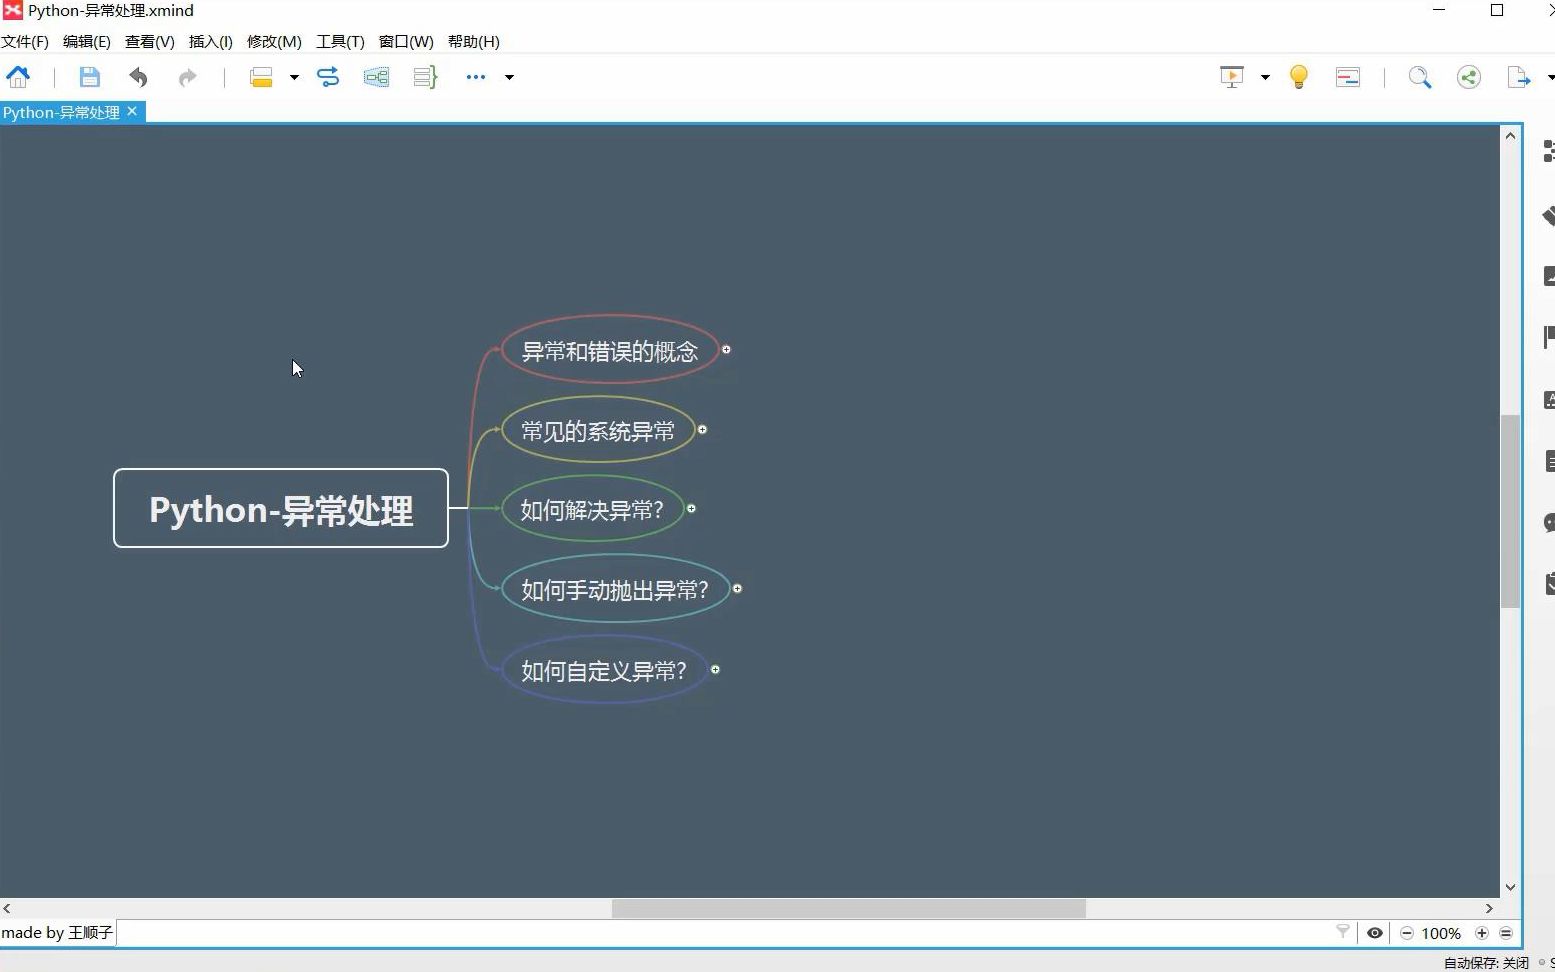Select the topic 异常和错误的概念
The height and width of the screenshot is (972, 1555).
[x=610, y=350]
